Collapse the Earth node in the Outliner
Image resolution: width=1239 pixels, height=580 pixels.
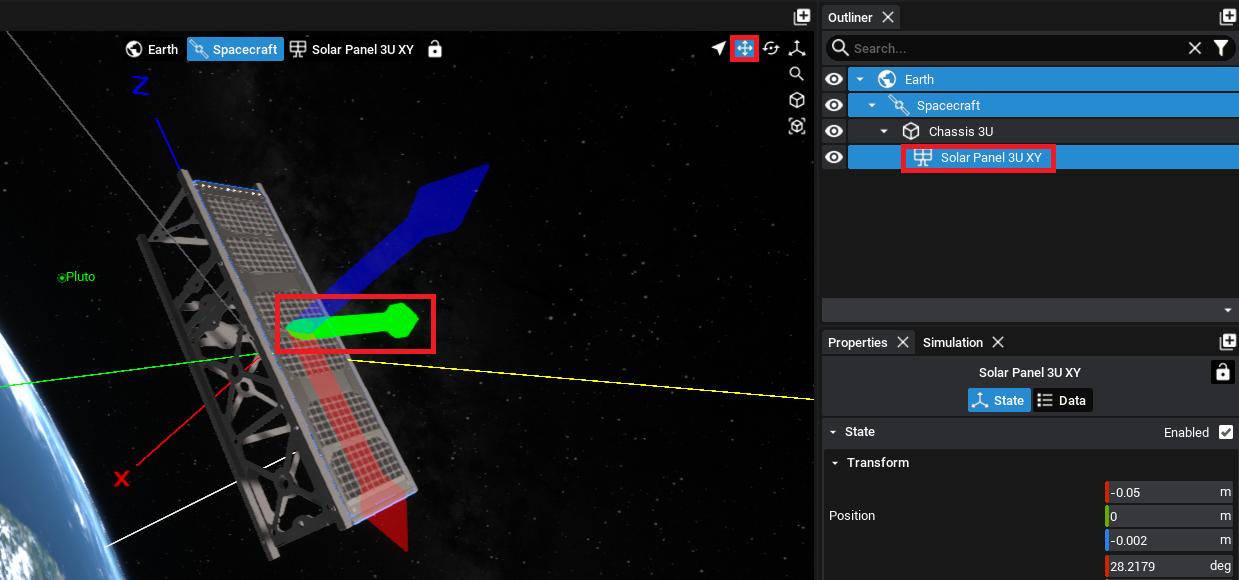click(x=860, y=80)
